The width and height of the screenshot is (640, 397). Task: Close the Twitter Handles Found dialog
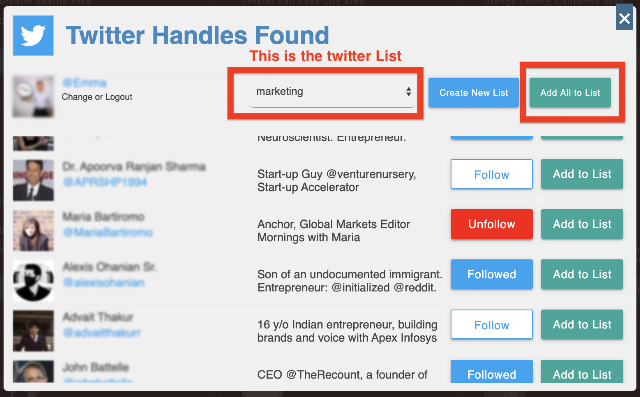624,18
